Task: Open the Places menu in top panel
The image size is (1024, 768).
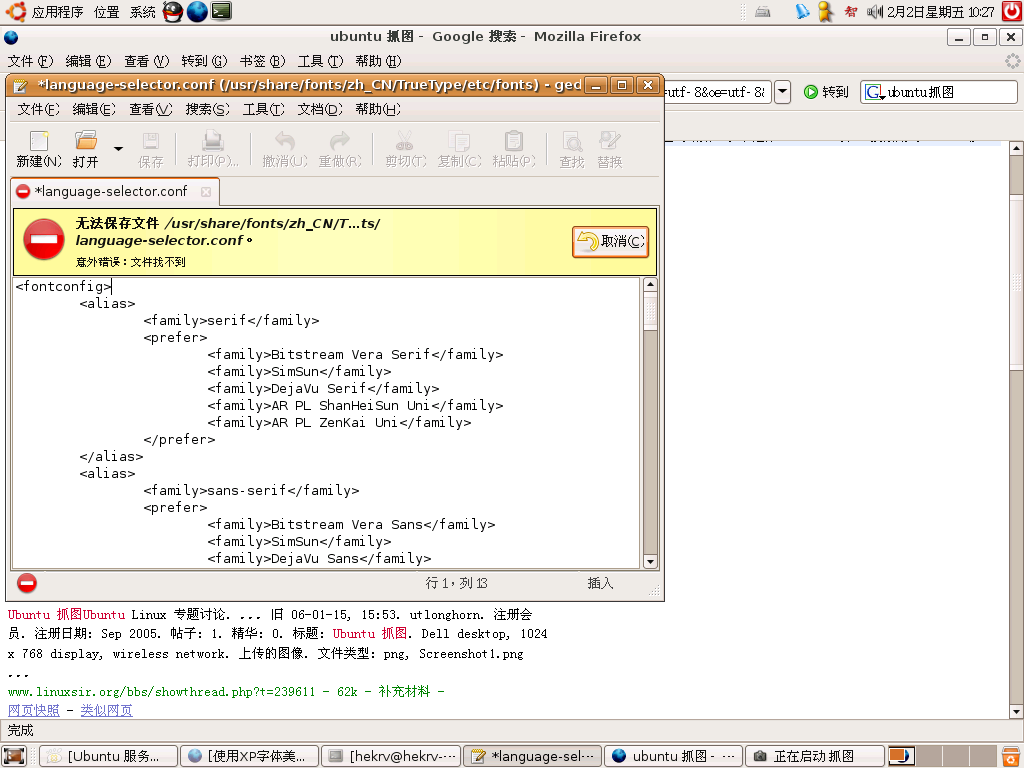Action: tap(106, 12)
